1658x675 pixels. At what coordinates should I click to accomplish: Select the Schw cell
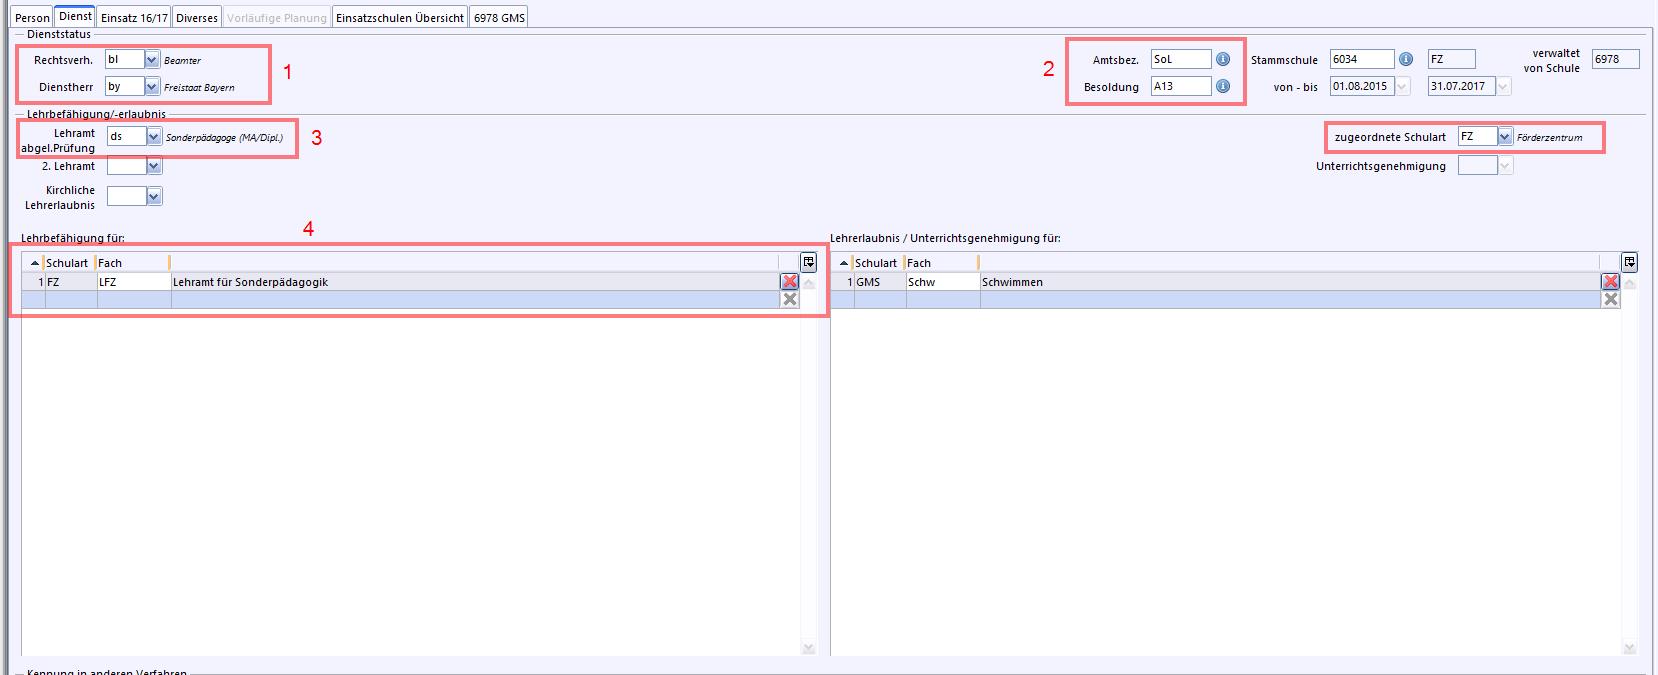coord(943,282)
